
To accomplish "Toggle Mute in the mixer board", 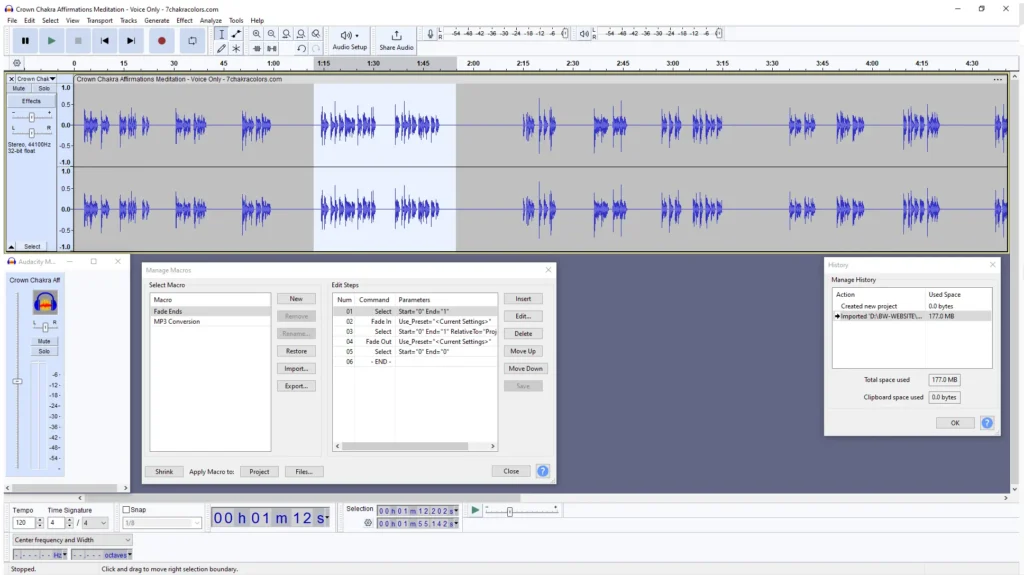I will pyautogui.click(x=44, y=341).
